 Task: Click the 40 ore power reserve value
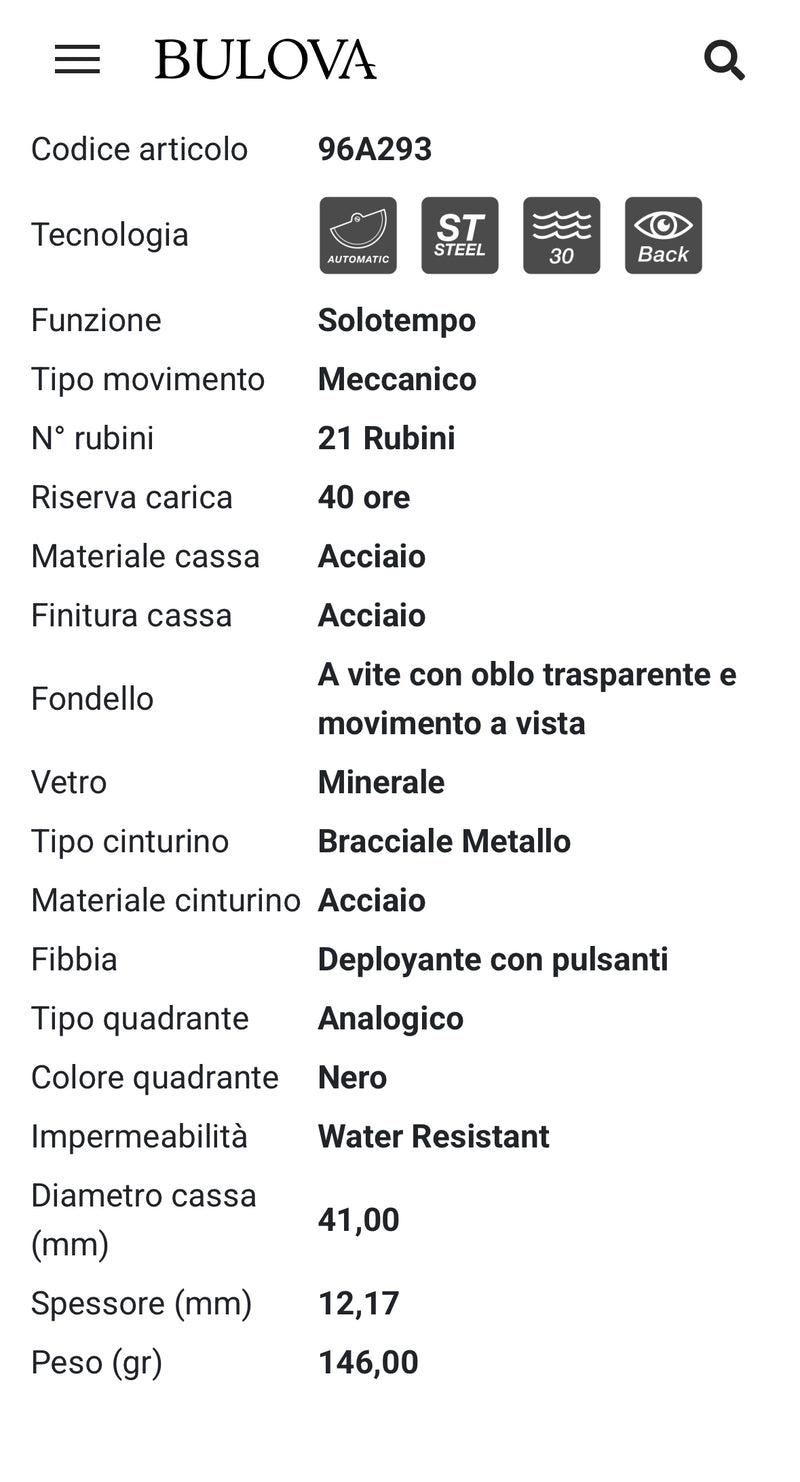click(364, 497)
